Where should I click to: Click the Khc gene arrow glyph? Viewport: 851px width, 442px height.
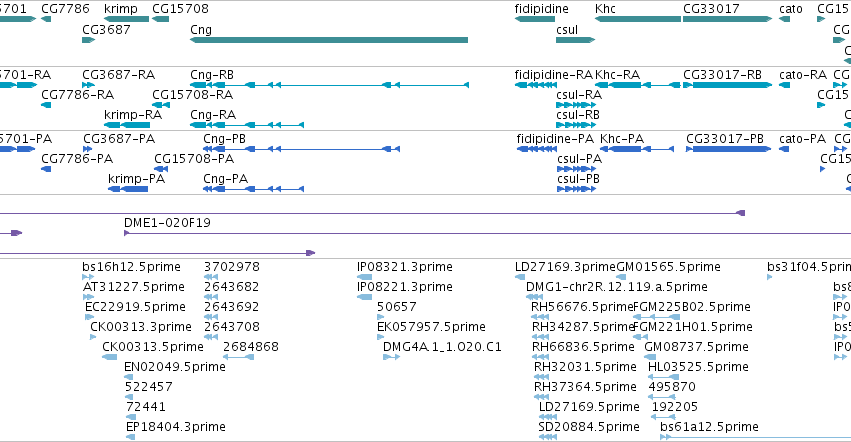[x=638, y=19]
